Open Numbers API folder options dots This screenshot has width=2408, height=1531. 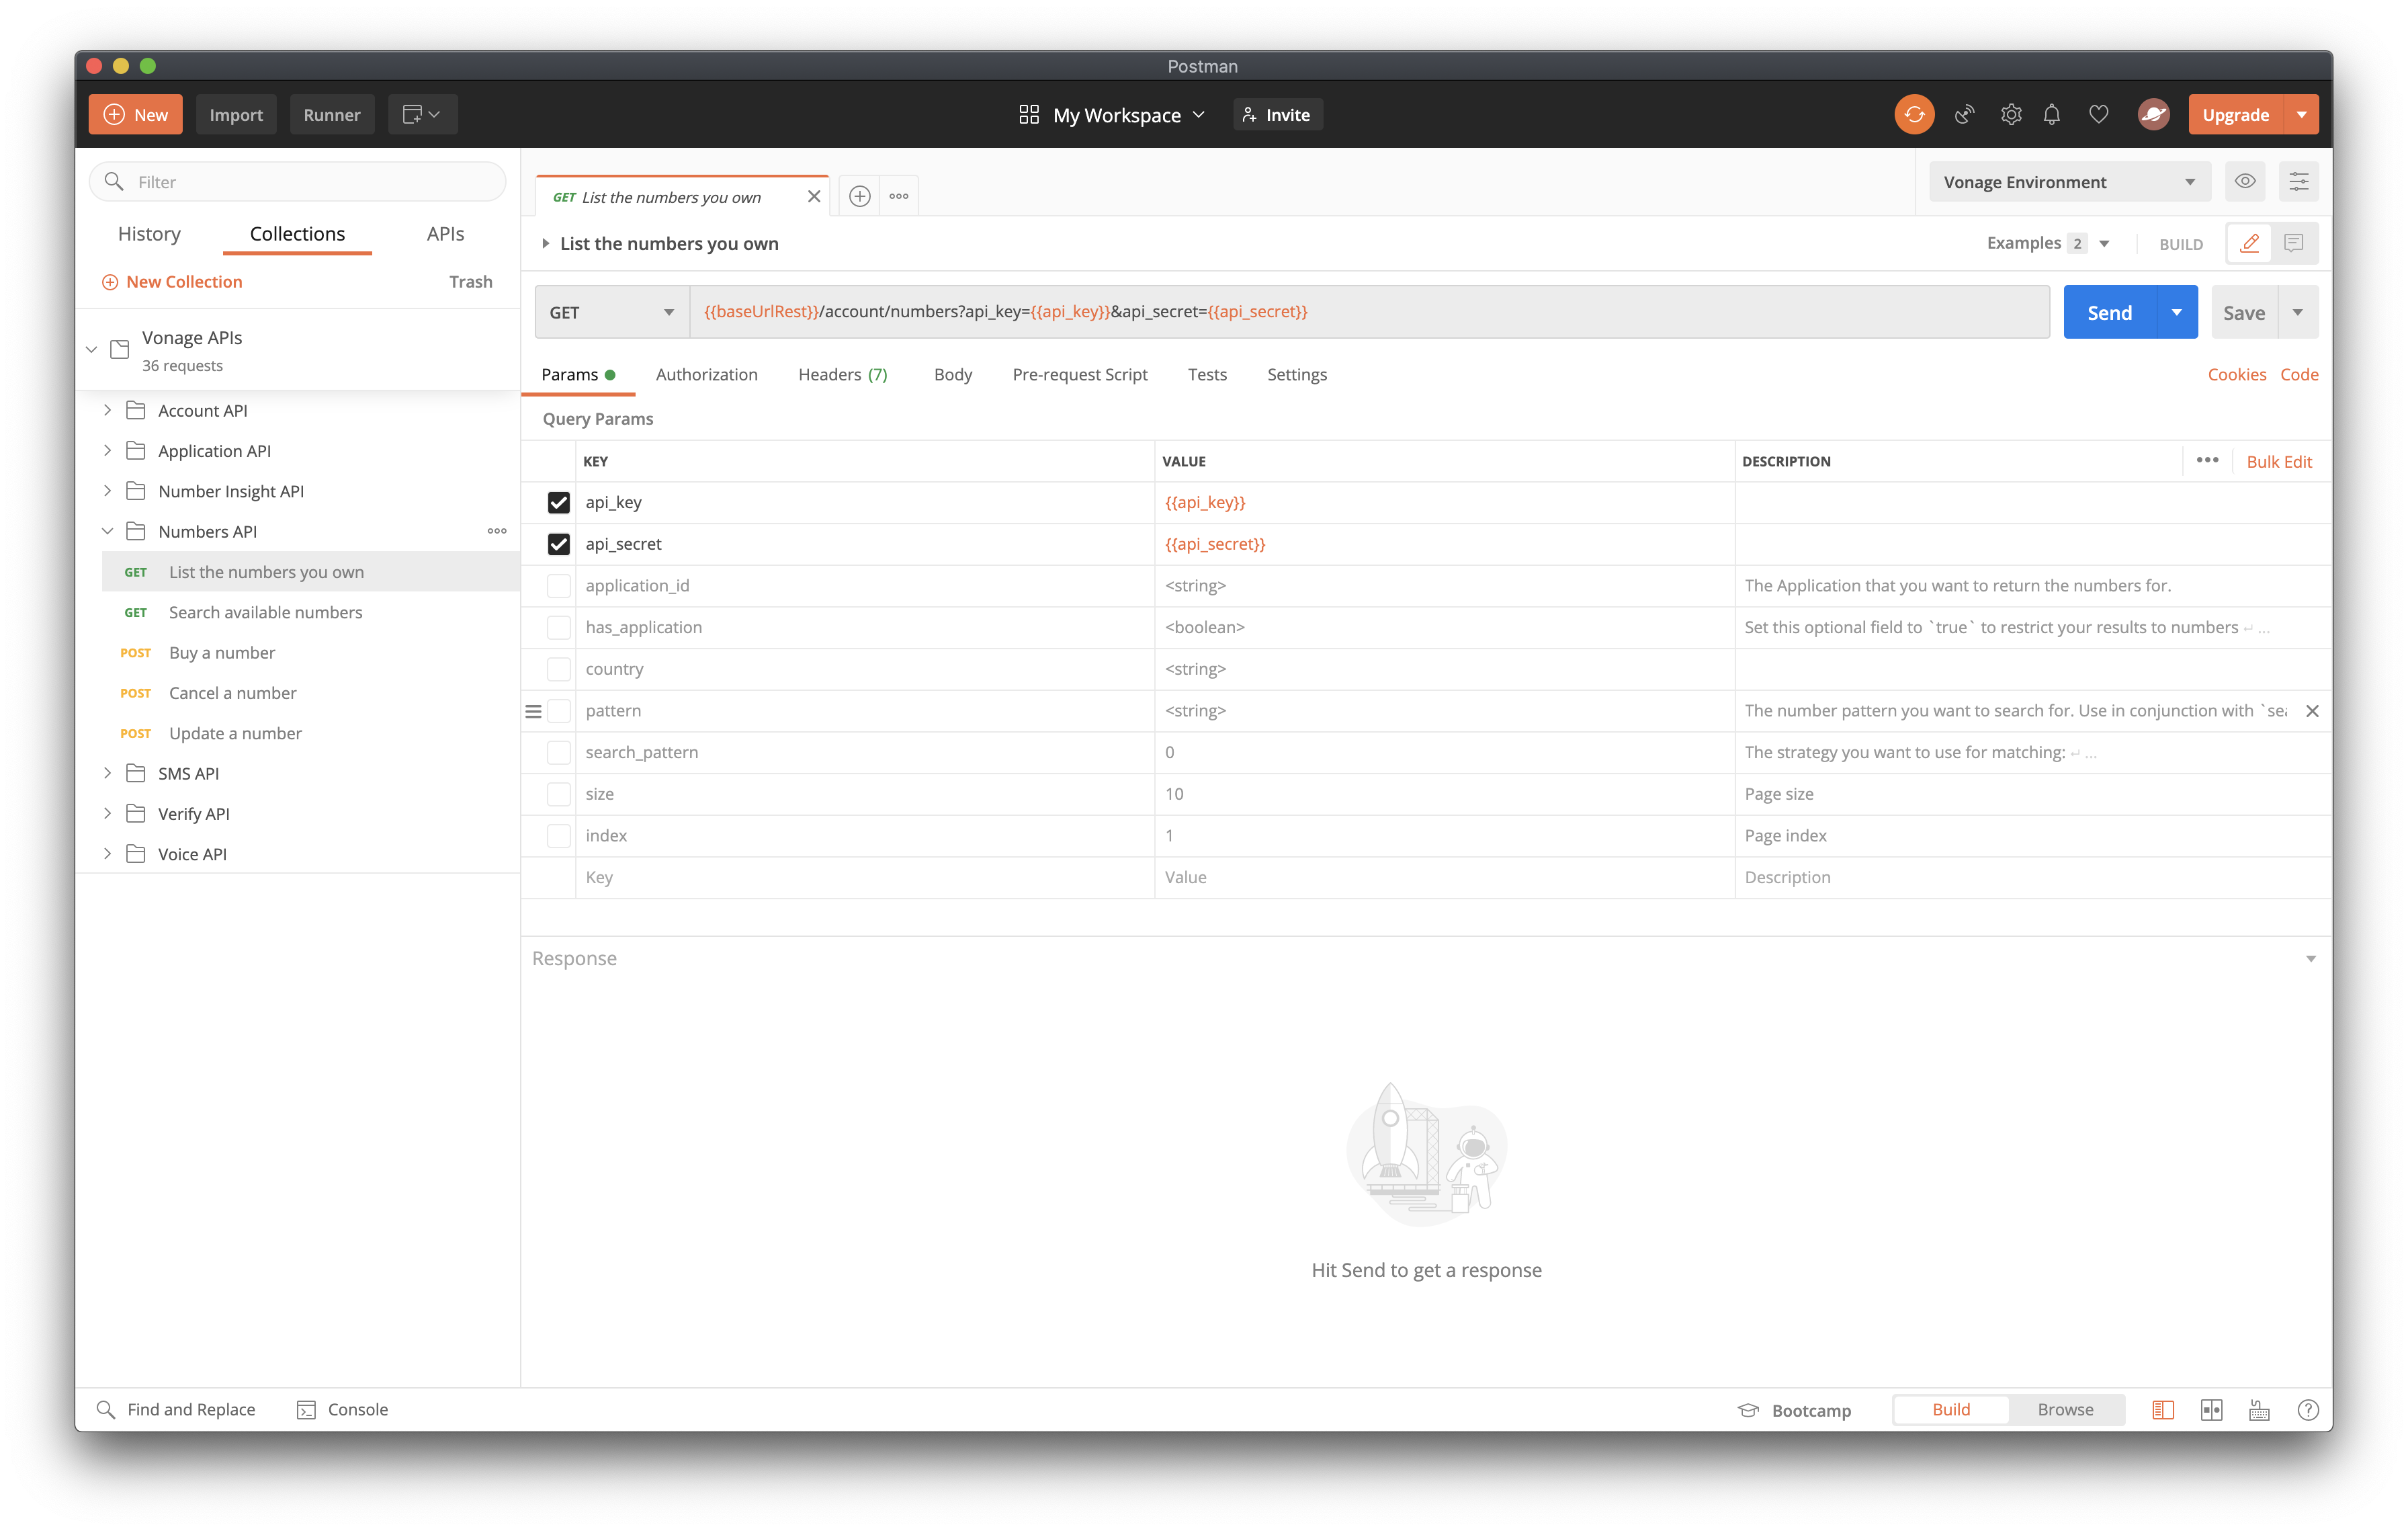497,531
